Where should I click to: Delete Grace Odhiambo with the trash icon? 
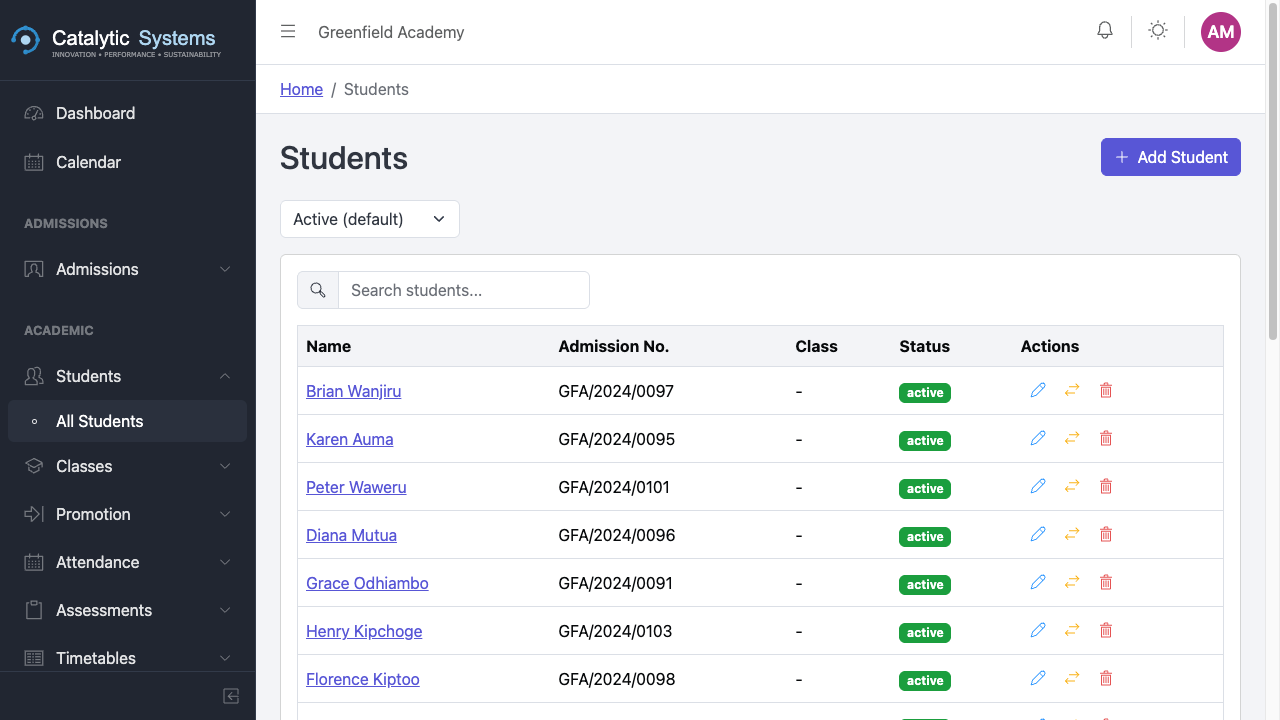point(1106,582)
